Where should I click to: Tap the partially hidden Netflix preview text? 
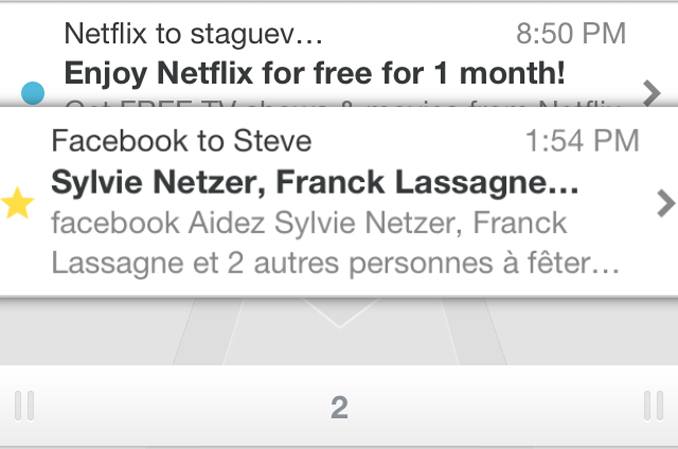pos(342,103)
